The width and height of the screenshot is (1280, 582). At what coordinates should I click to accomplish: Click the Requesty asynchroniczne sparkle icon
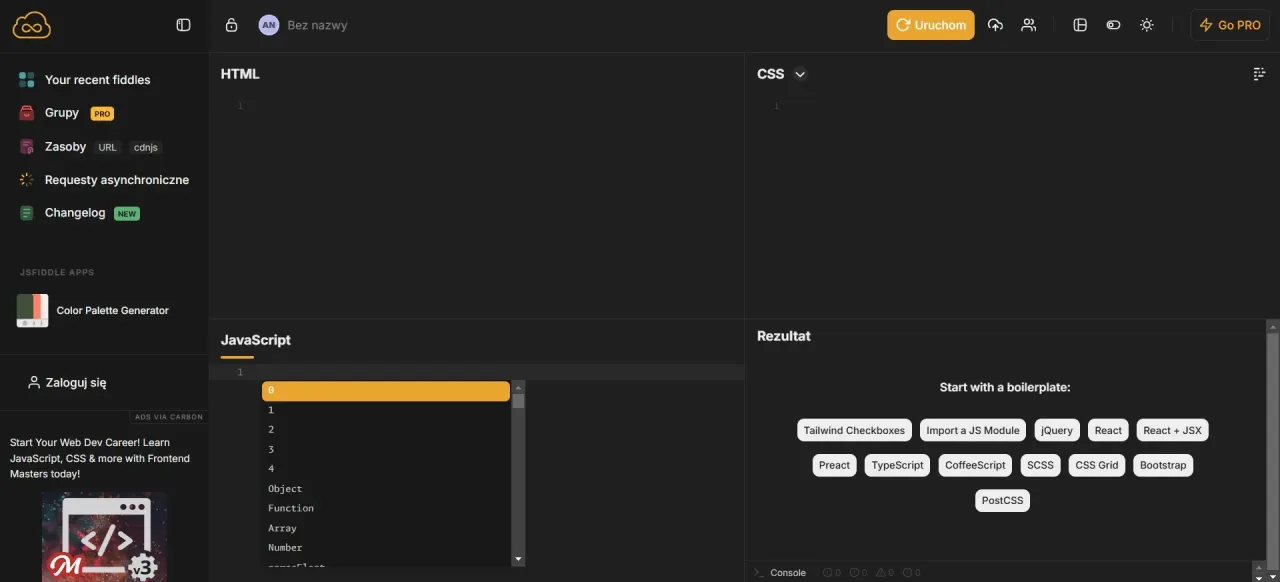pyautogui.click(x=24, y=179)
